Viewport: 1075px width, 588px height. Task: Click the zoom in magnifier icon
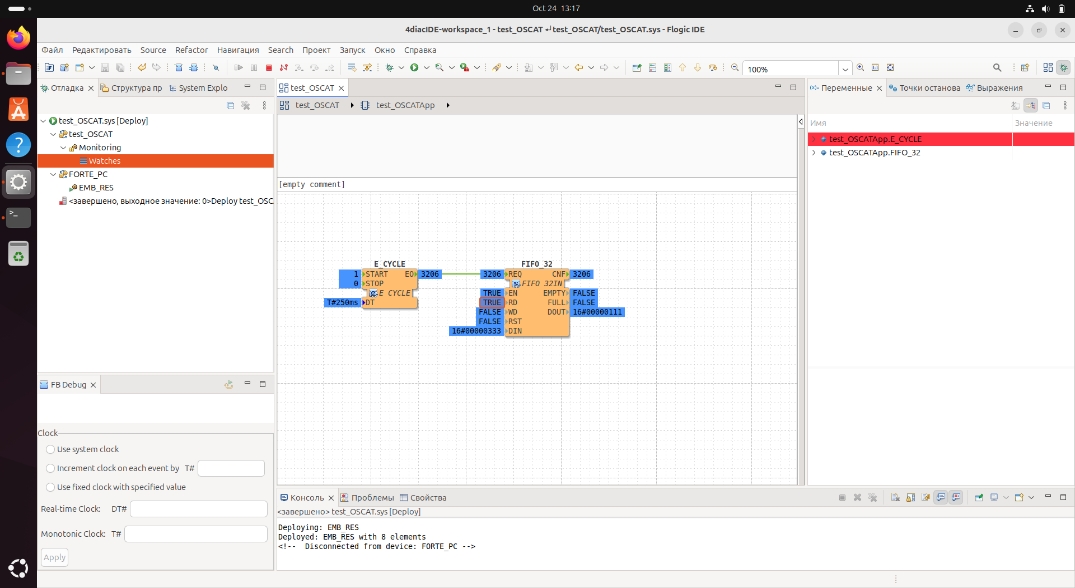[x=860, y=68]
